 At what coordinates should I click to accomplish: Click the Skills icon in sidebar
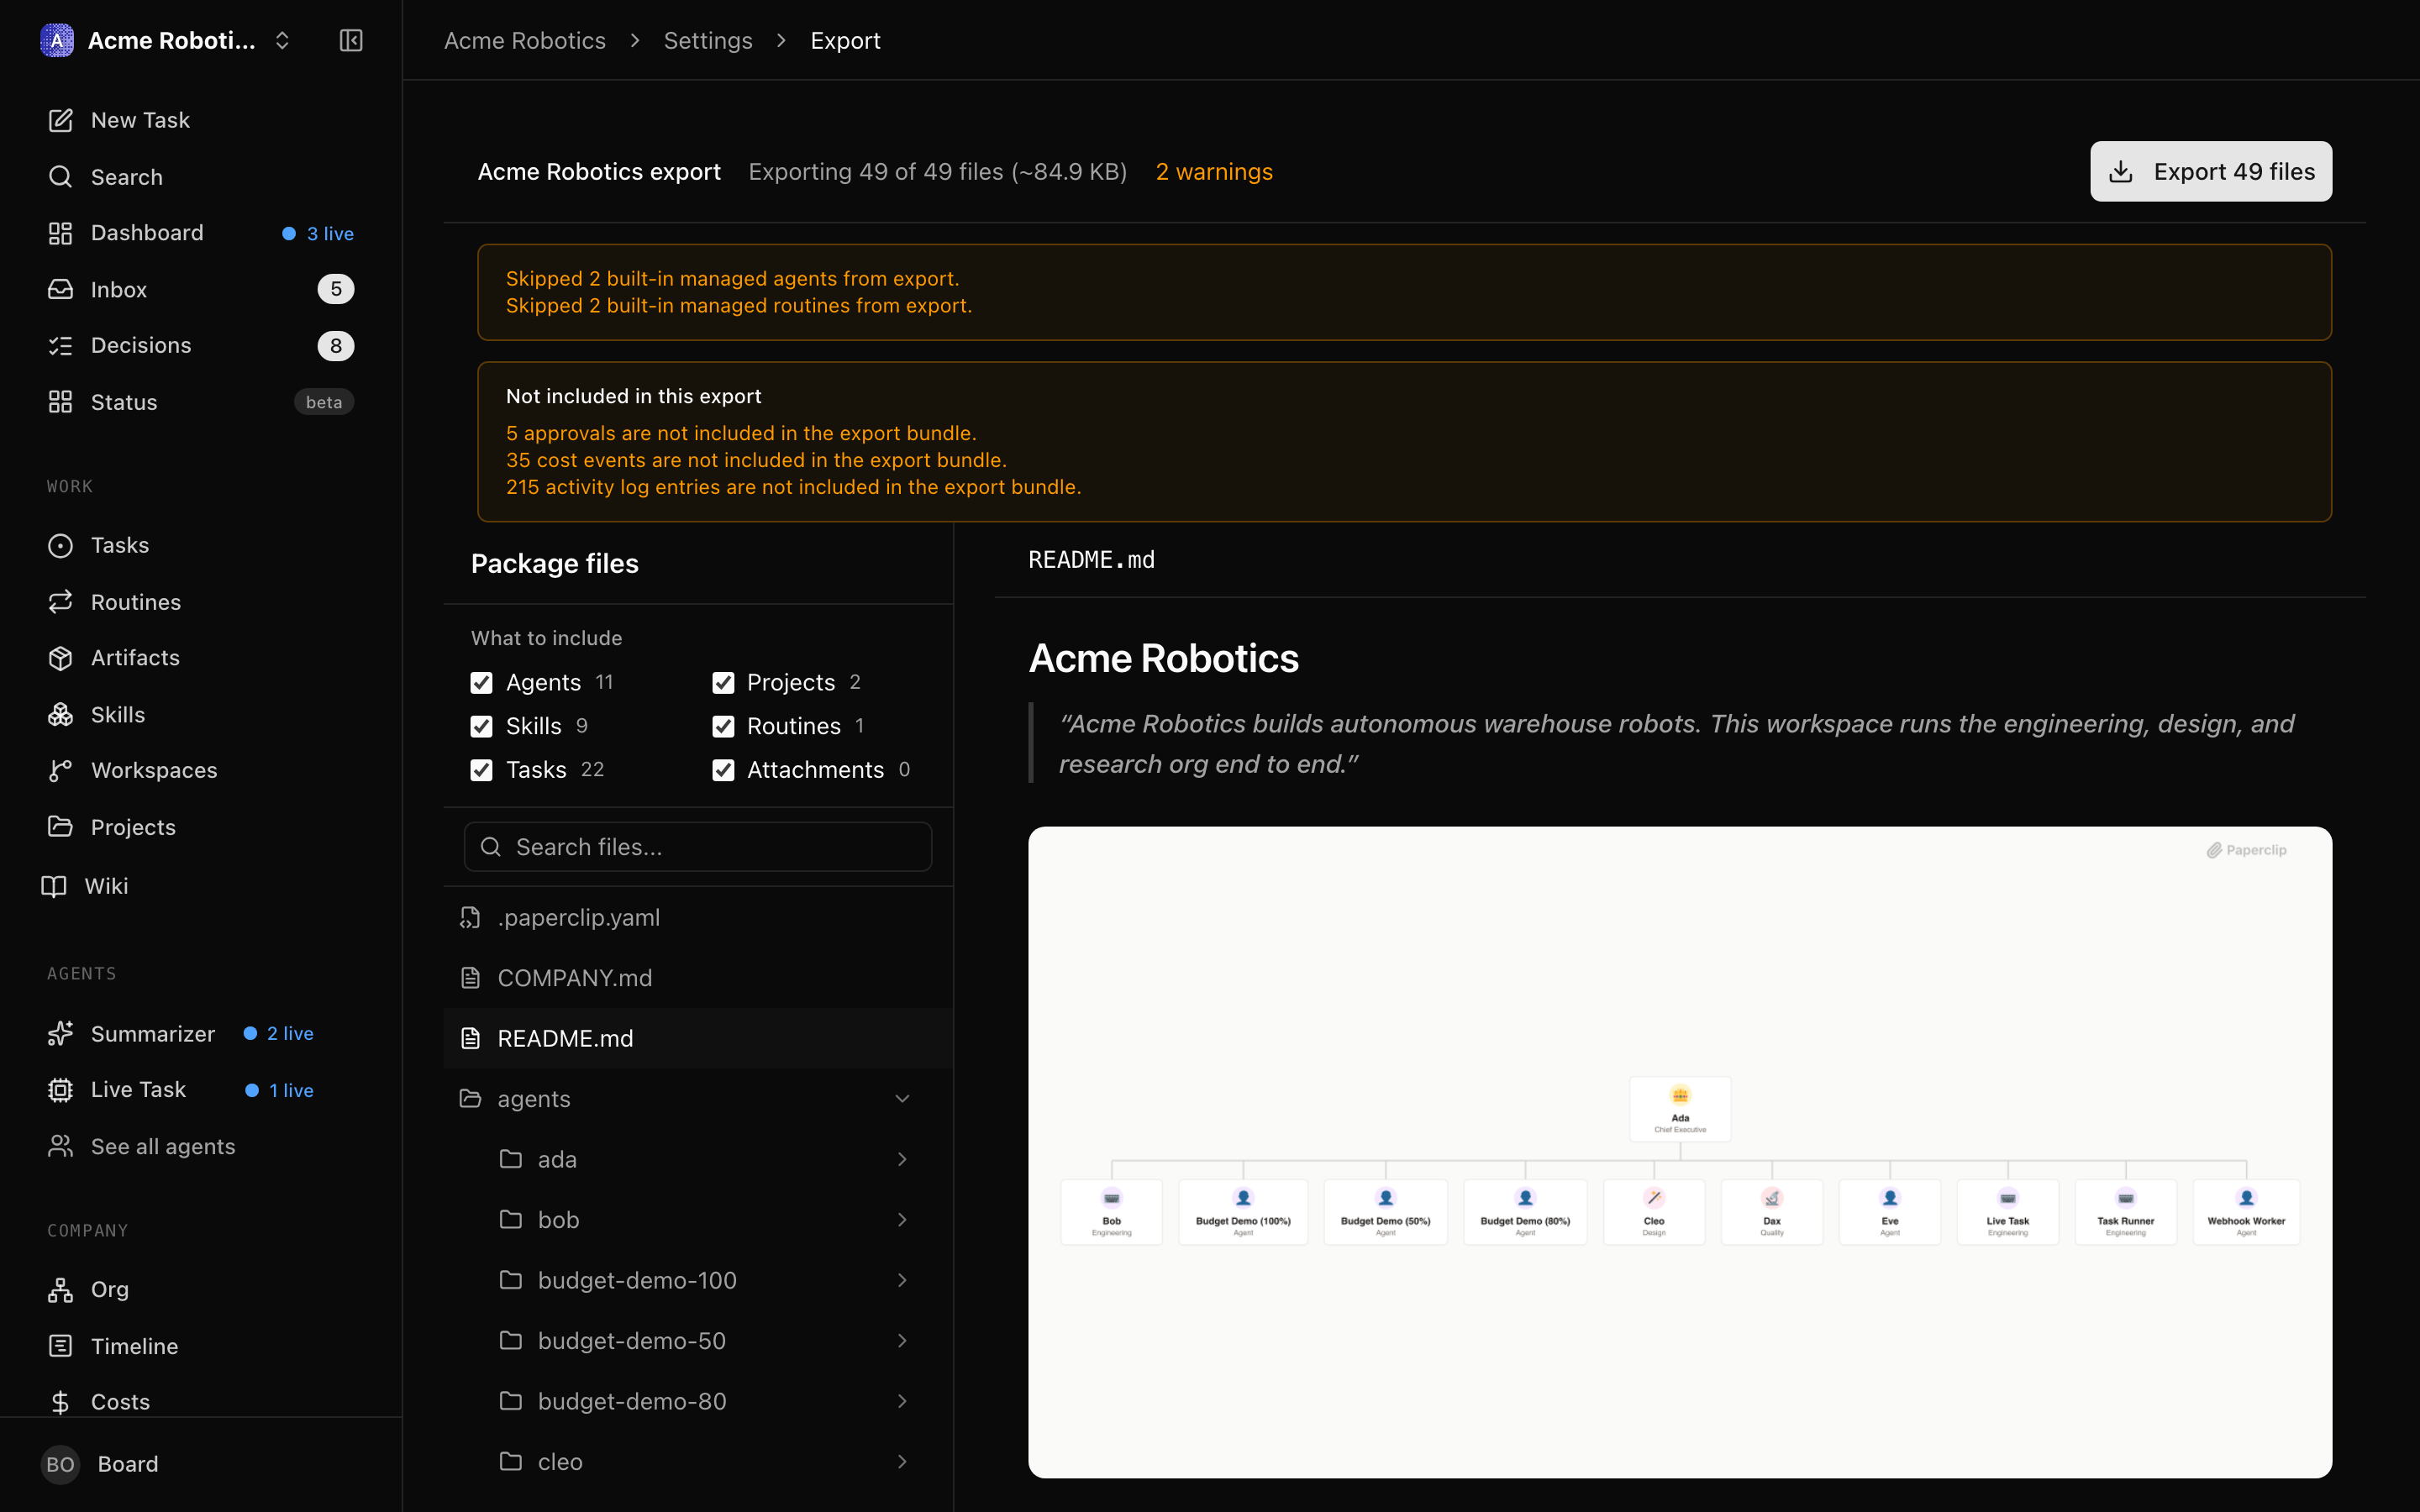[x=61, y=714]
